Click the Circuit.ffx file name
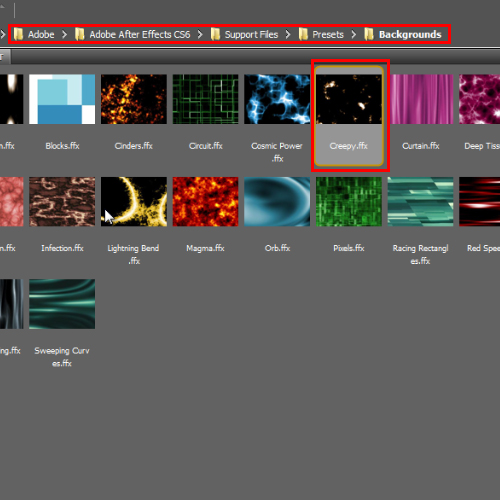Viewport: 500px width, 500px height. (x=206, y=146)
